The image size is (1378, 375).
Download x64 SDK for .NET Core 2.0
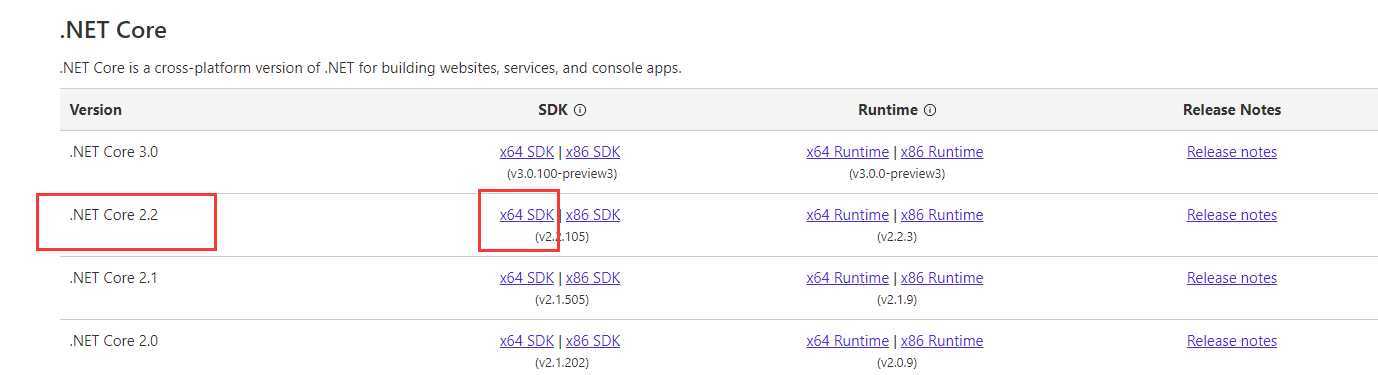click(527, 341)
